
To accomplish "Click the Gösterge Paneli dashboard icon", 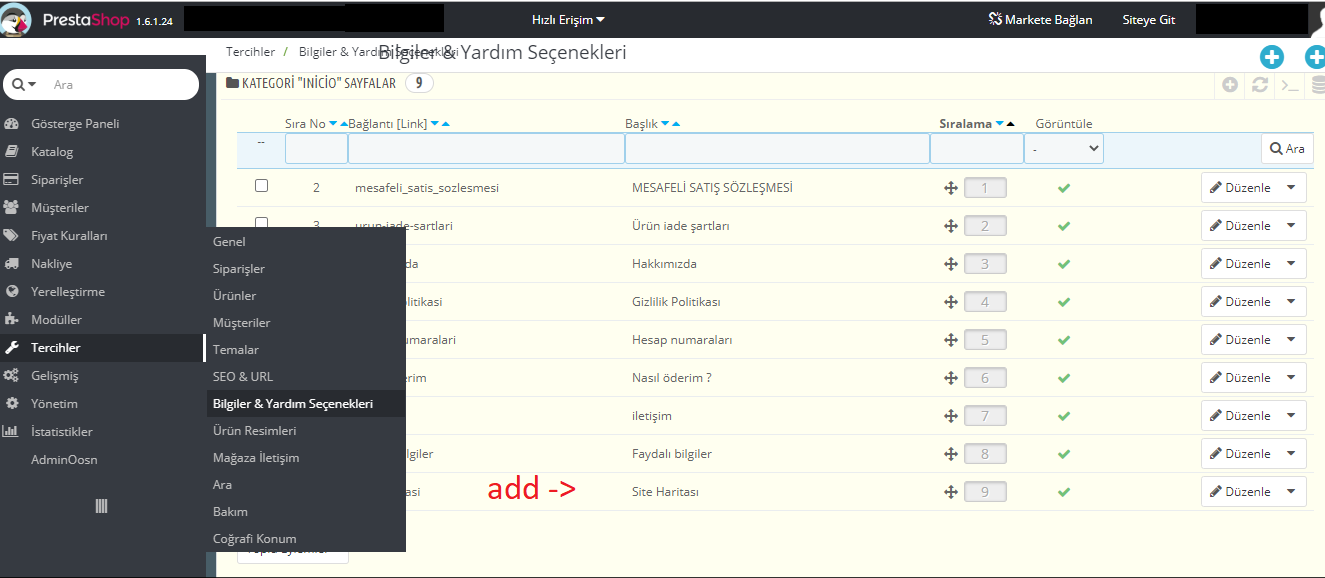I will pos(12,124).
